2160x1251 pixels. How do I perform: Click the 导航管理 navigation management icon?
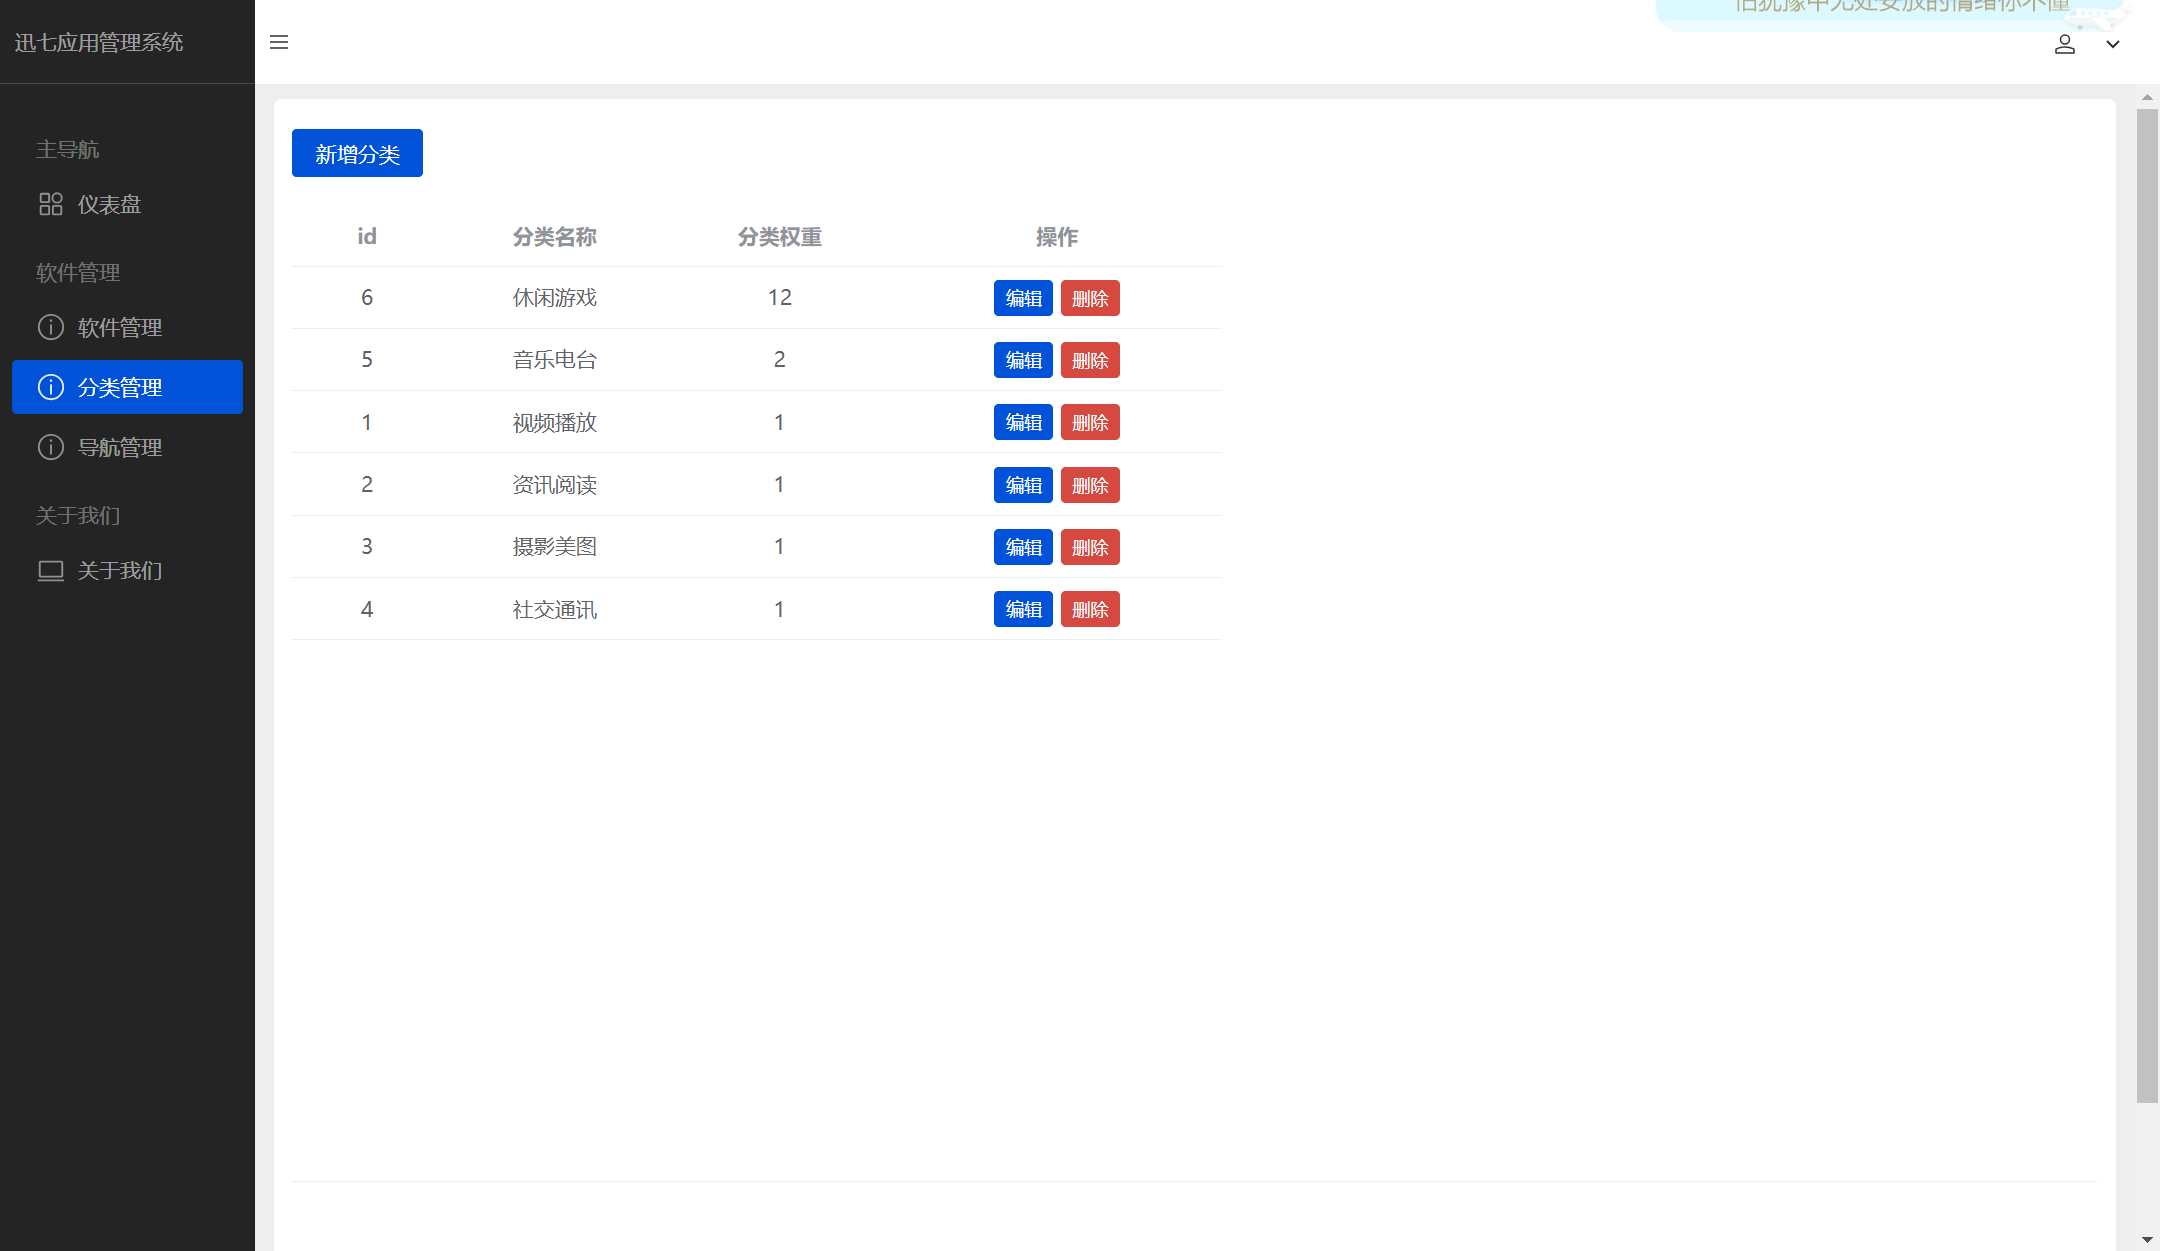pyautogui.click(x=49, y=447)
